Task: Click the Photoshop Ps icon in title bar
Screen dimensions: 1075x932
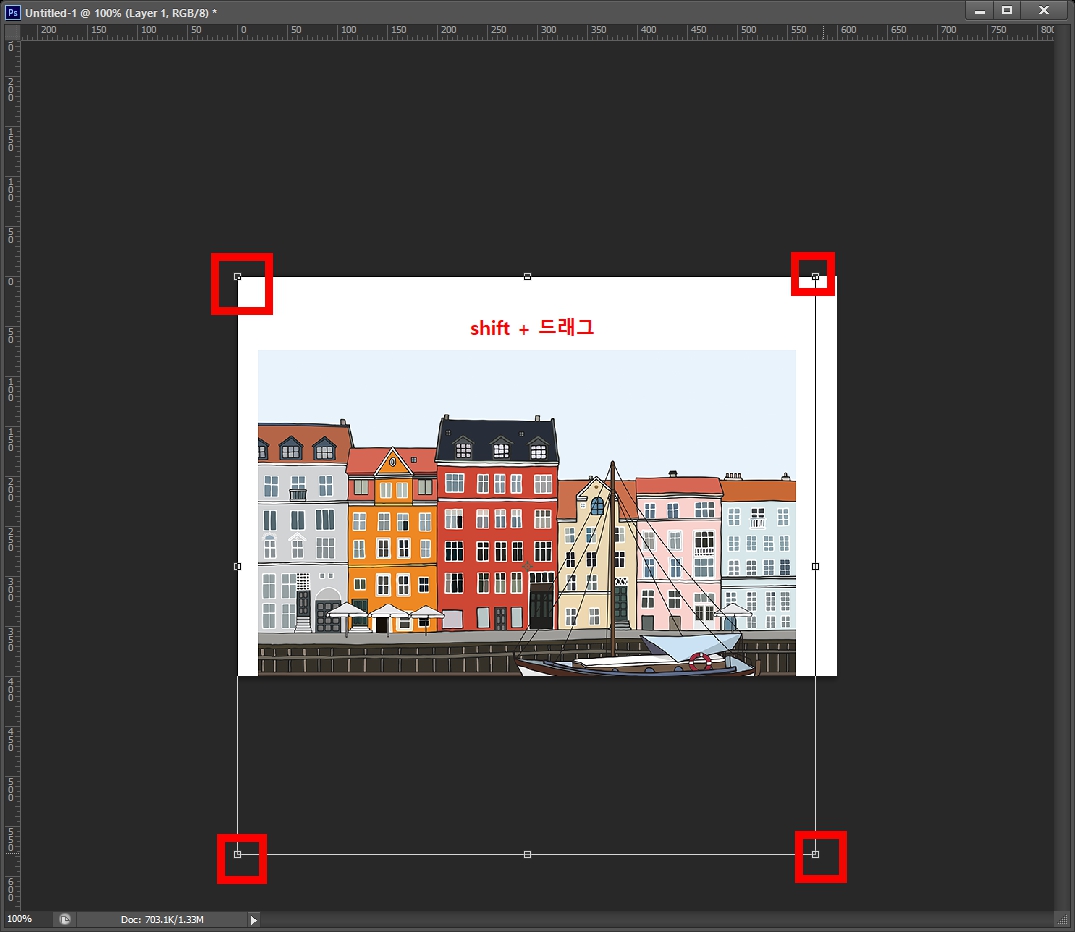Action: tap(12, 12)
